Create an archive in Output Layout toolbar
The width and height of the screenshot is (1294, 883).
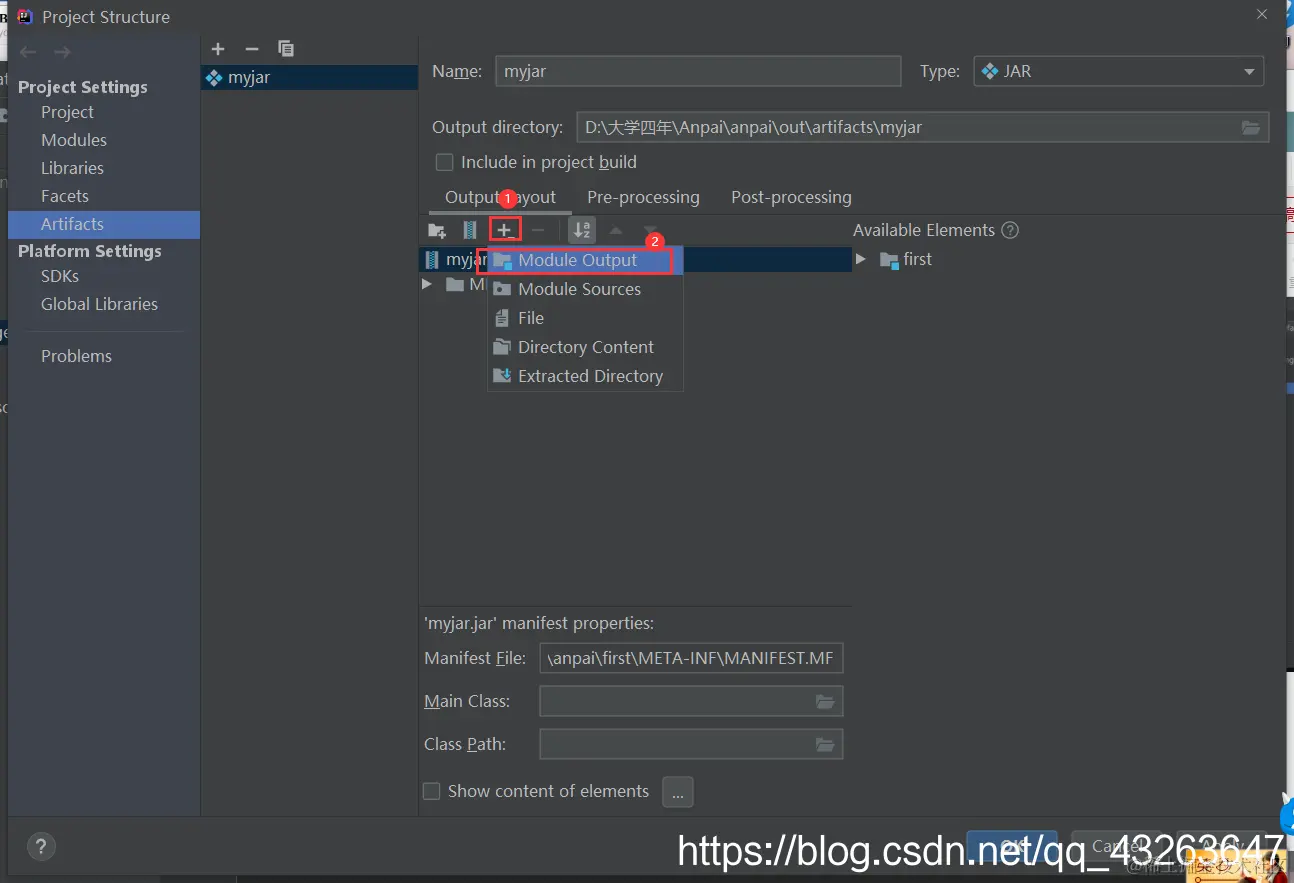(x=470, y=231)
